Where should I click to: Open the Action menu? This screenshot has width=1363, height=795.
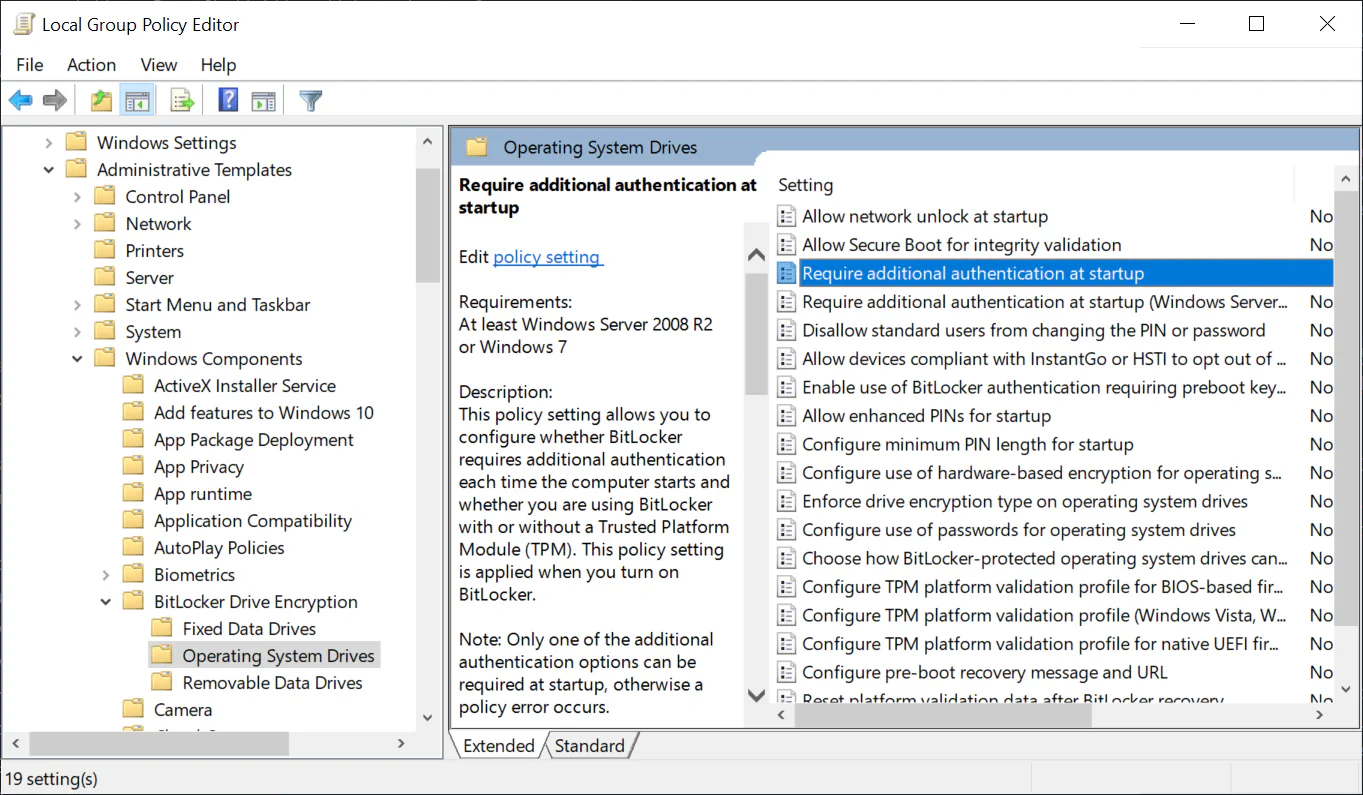tap(91, 64)
